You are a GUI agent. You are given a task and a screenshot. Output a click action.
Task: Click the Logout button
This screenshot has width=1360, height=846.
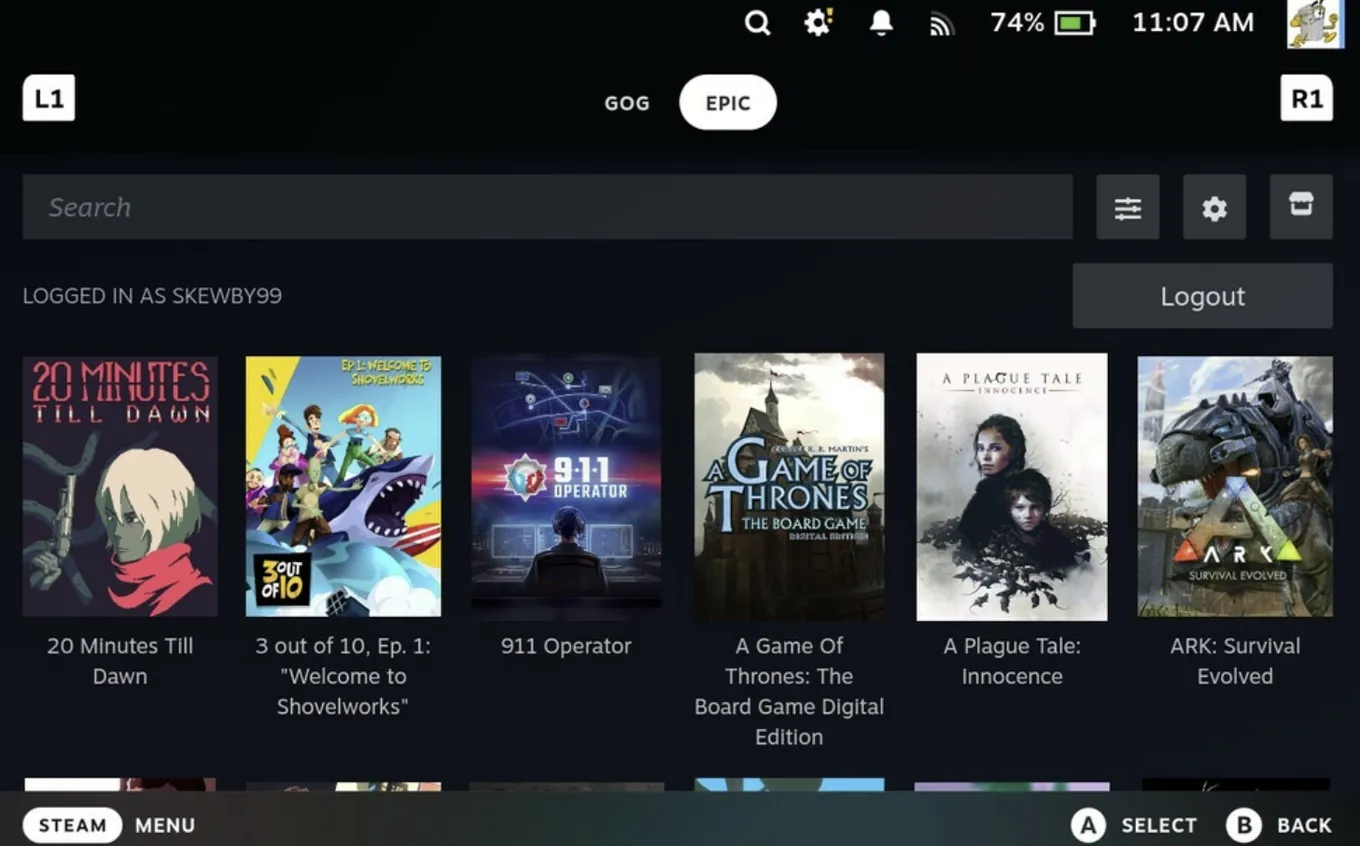tap(1203, 296)
